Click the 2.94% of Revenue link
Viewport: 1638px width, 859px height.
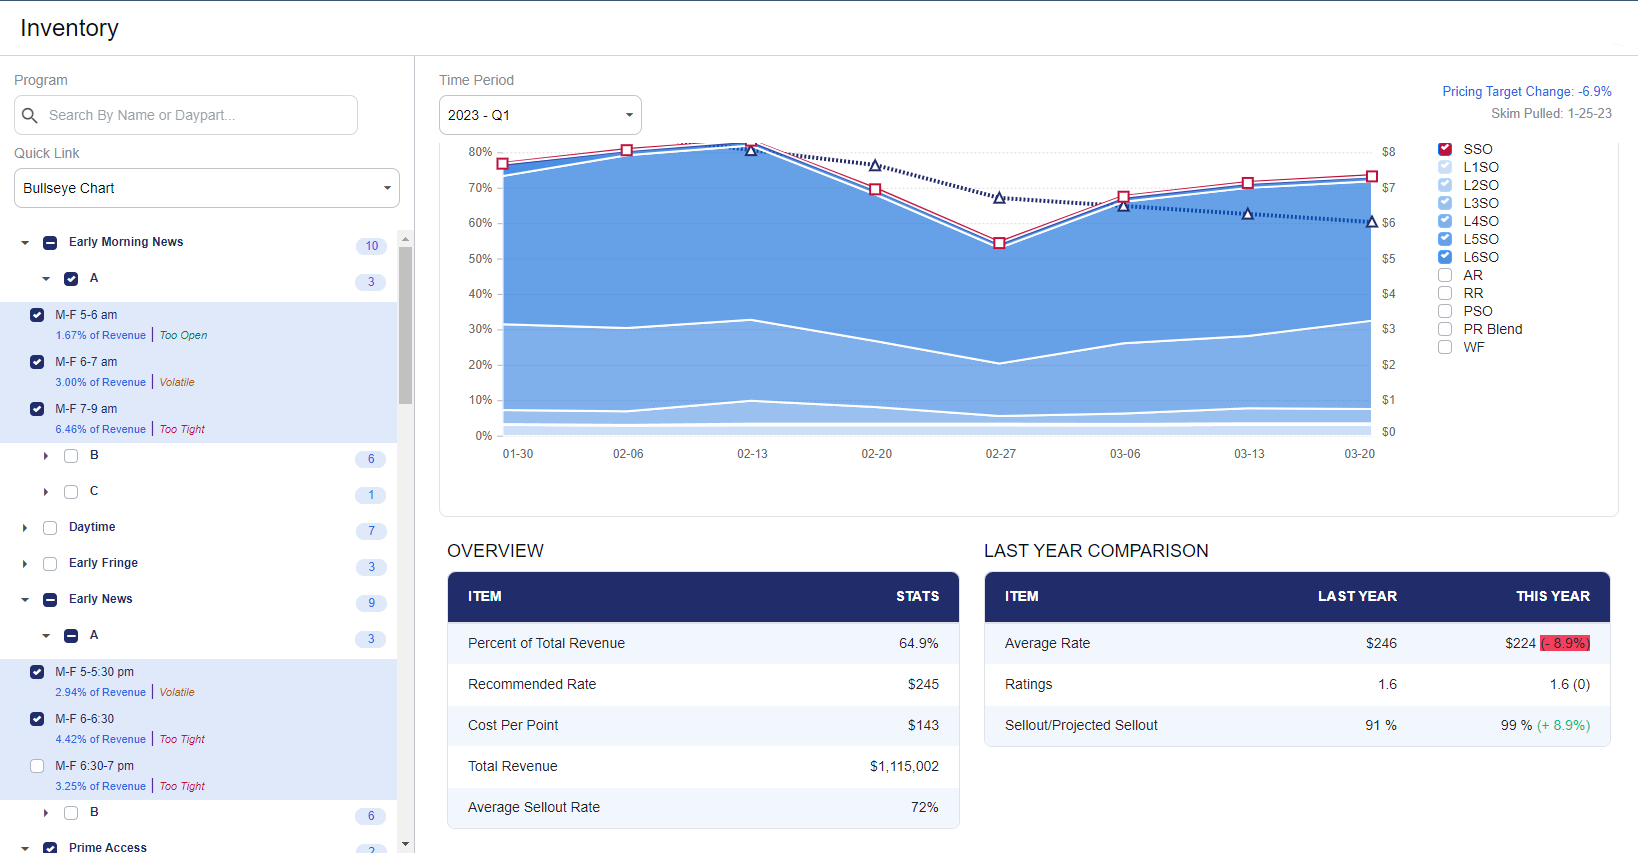tap(101, 692)
